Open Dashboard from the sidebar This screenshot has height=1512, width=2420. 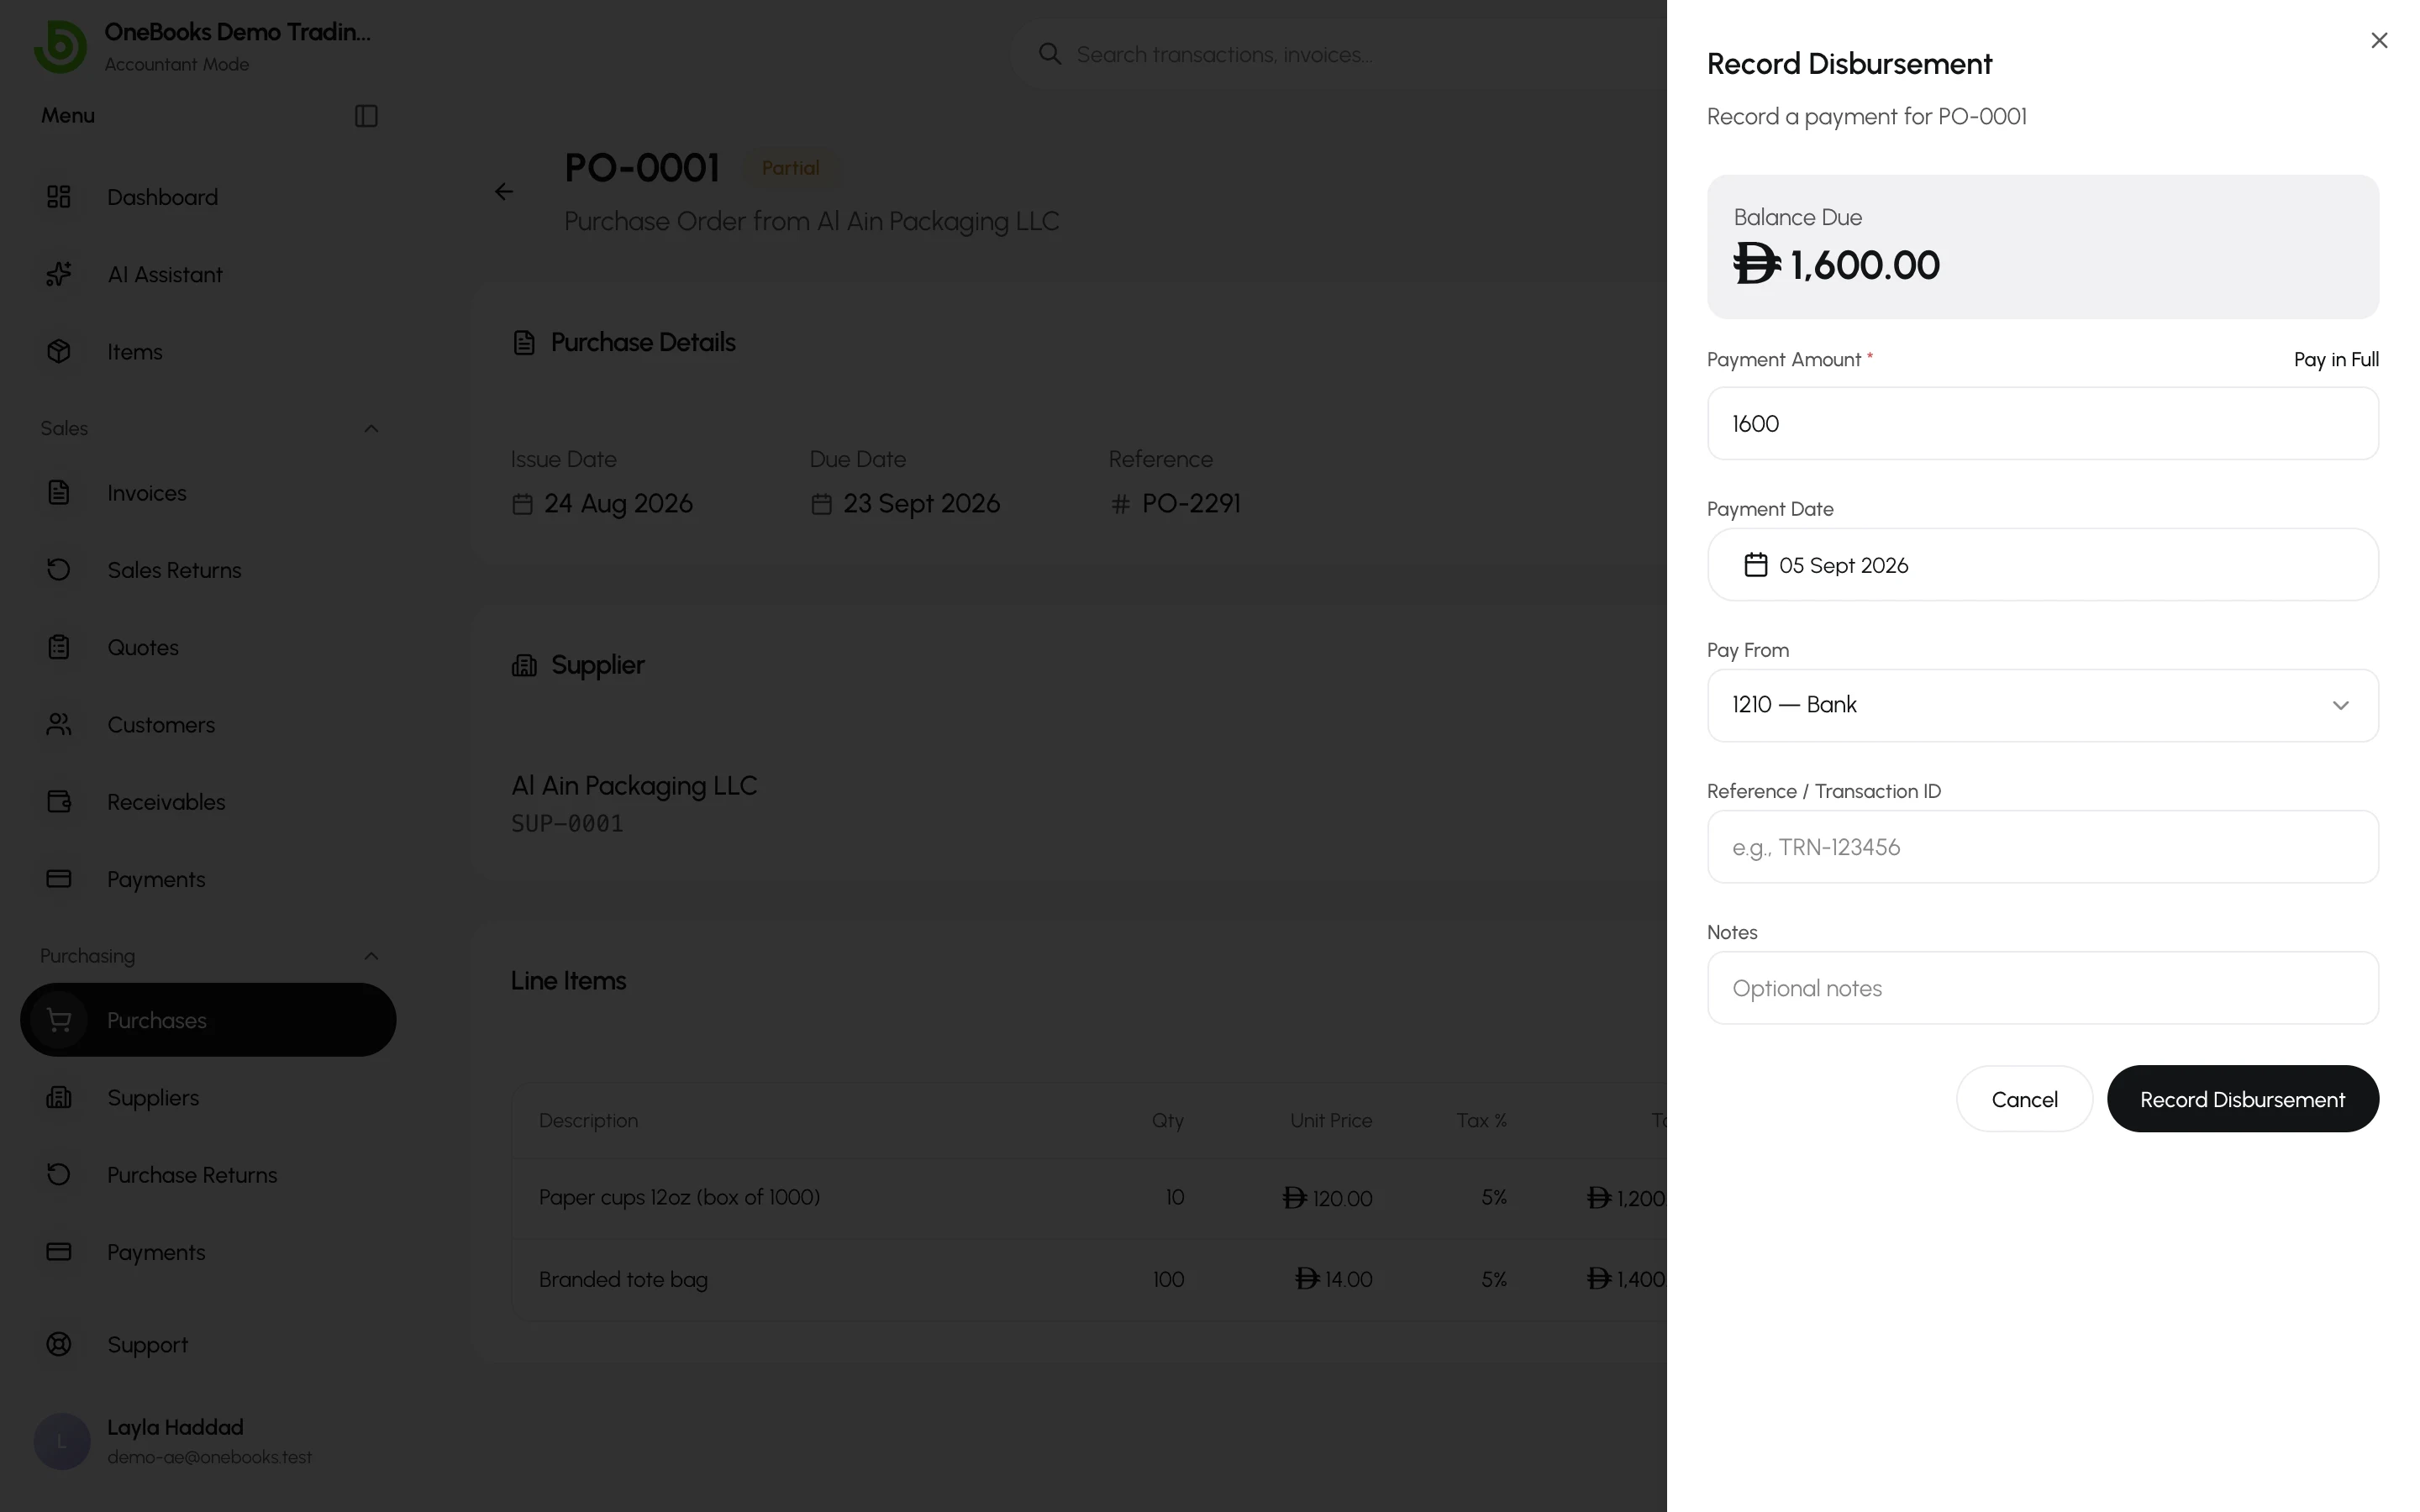click(x=208, y=197)
